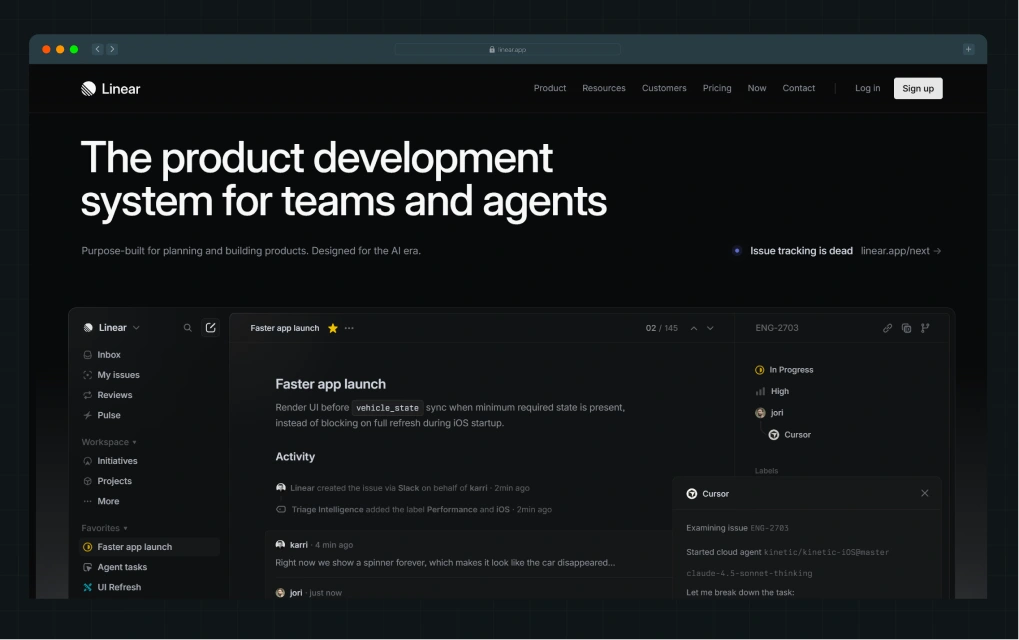Click the Issue tracking is dead announcement
The image size is (1019, 640).
801,251
